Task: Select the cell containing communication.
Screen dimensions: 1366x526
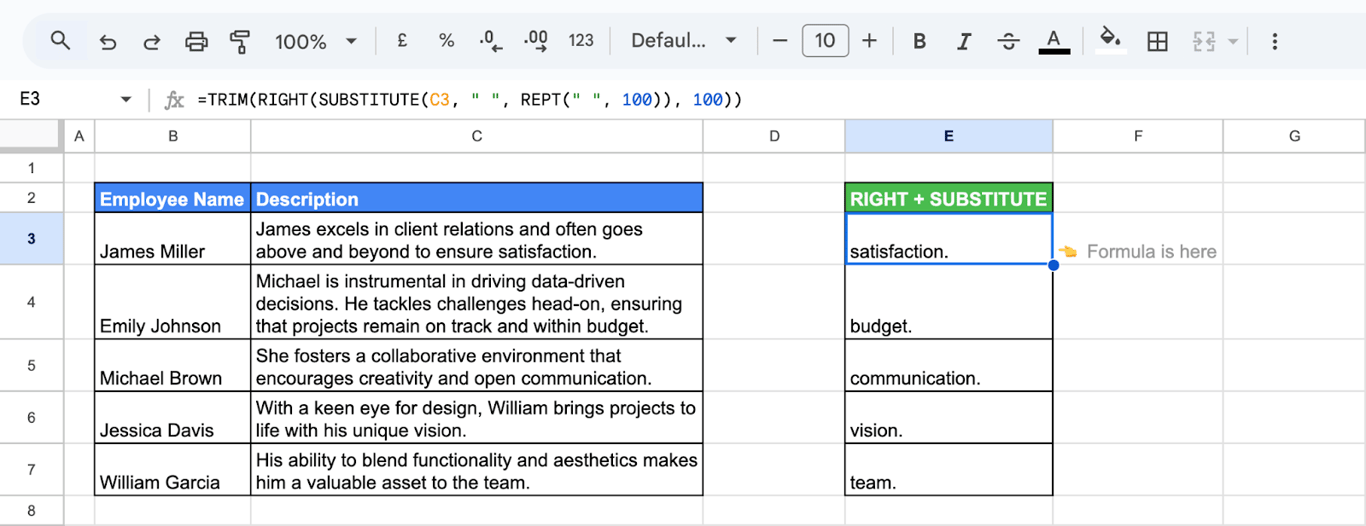Action: [x=949, y=365]
